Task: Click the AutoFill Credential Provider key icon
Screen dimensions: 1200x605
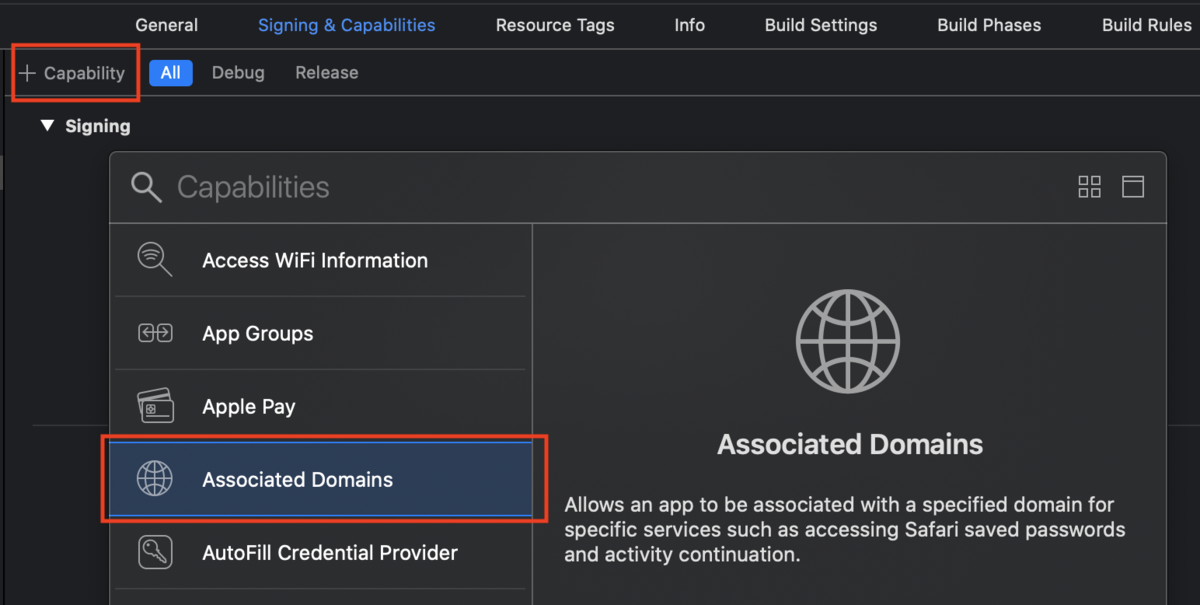Action: click(155, 552)
